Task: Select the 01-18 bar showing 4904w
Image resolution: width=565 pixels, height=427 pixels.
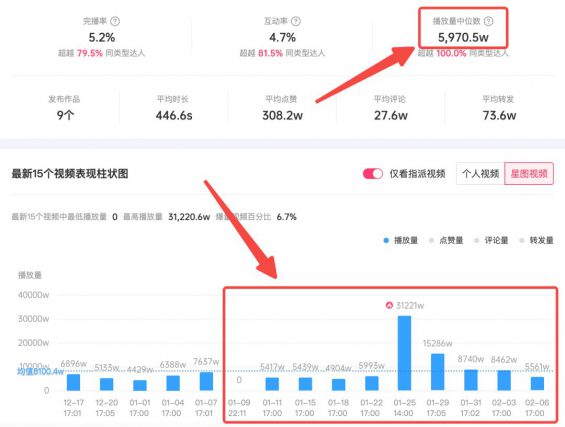Action: 338,385
